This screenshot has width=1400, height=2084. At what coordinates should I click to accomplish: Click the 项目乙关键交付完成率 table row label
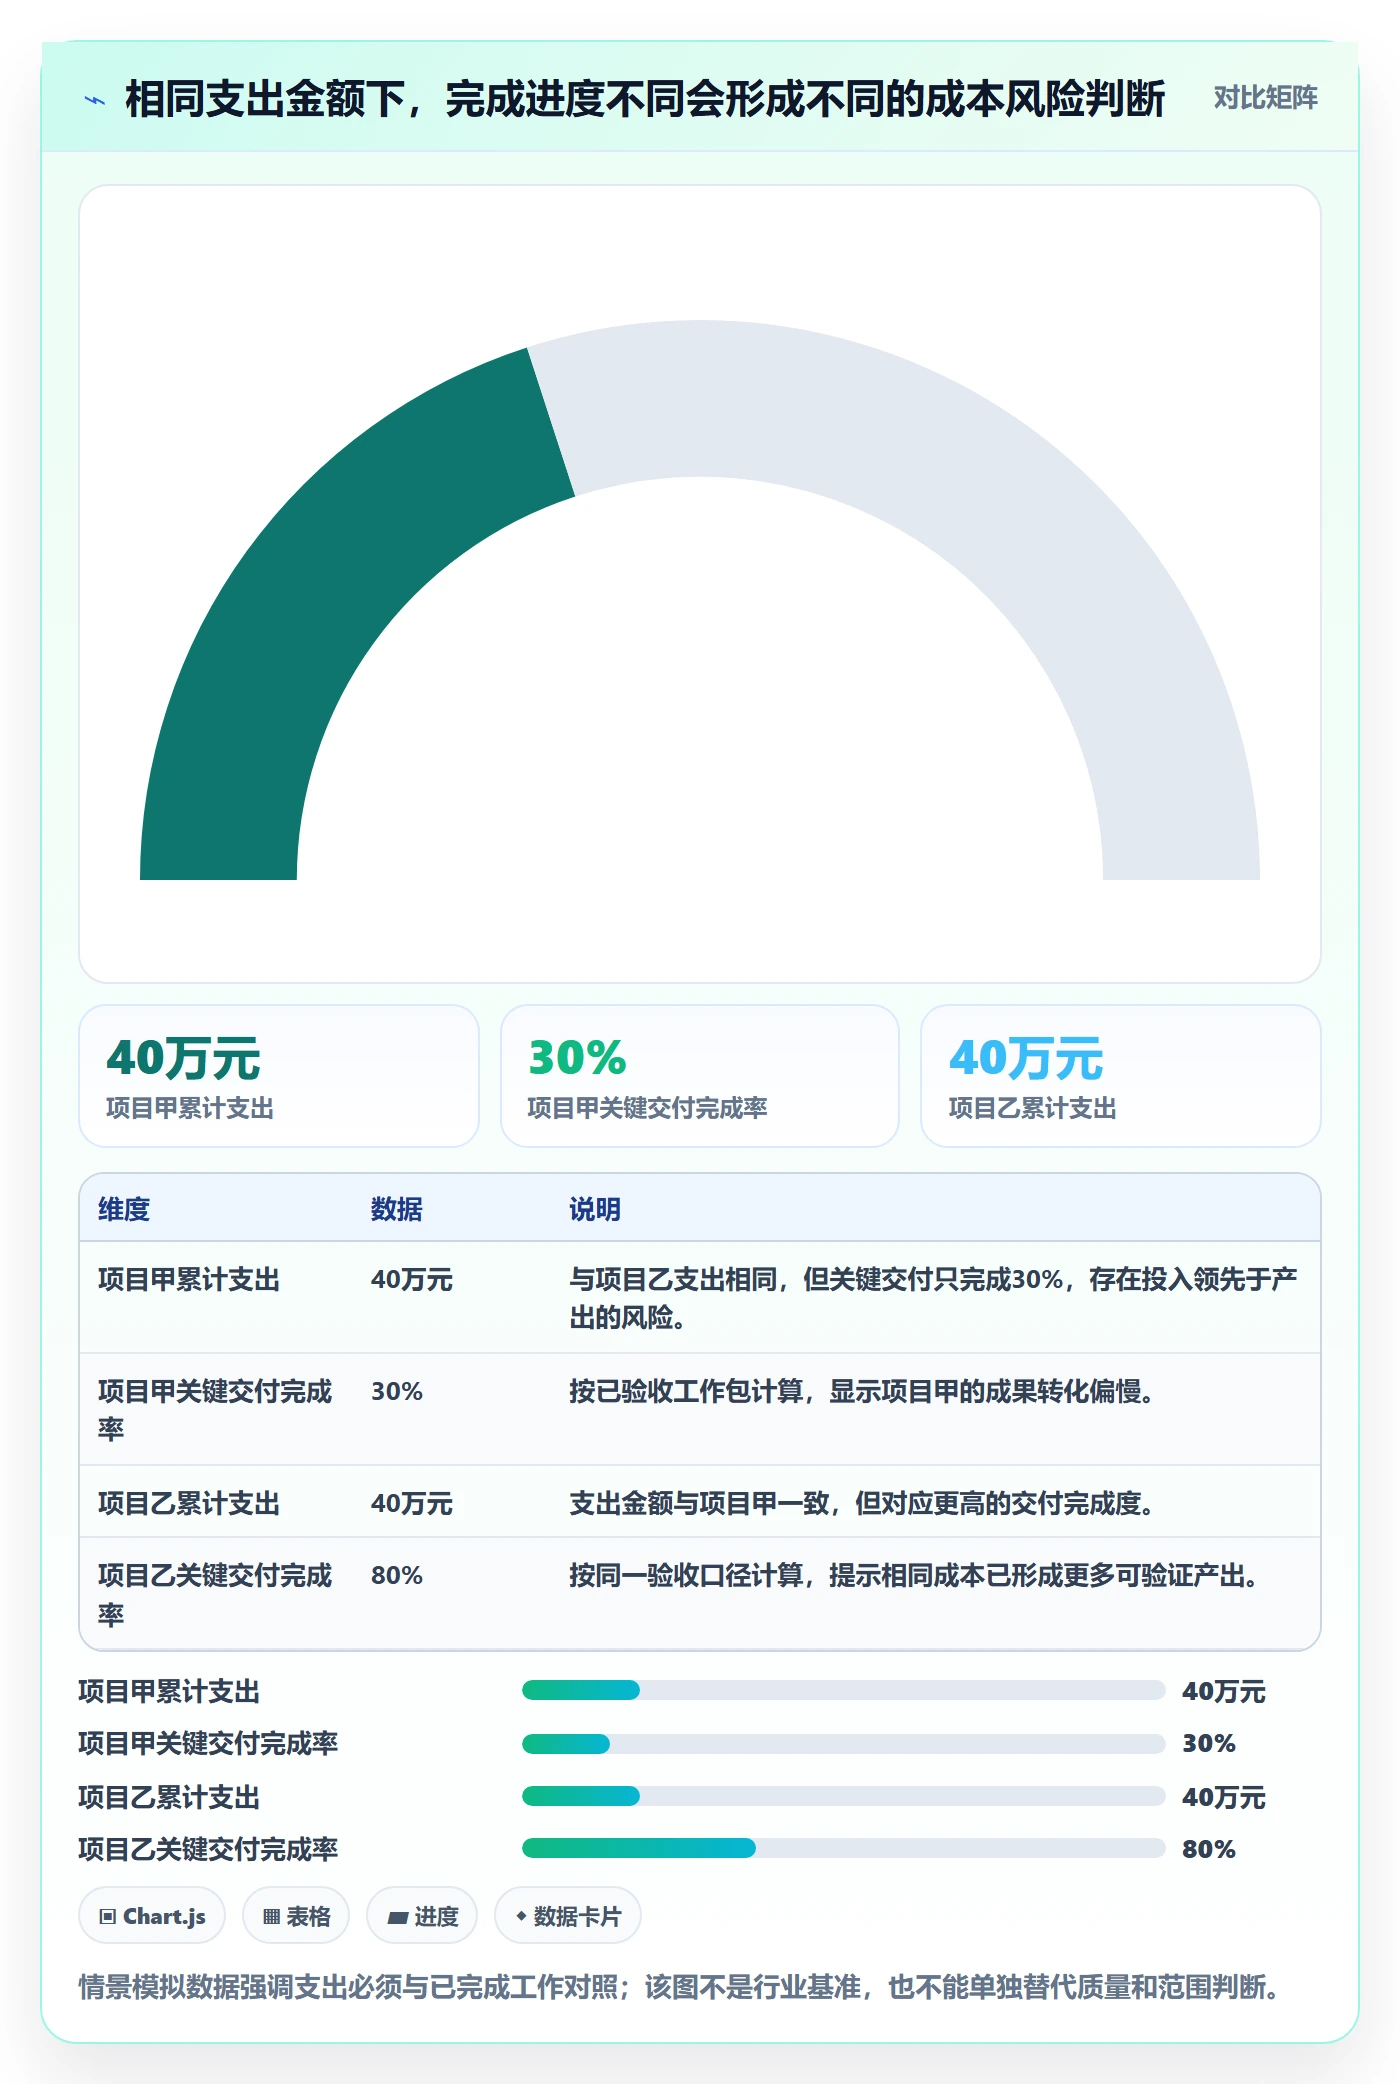(x=215, y=1594)
